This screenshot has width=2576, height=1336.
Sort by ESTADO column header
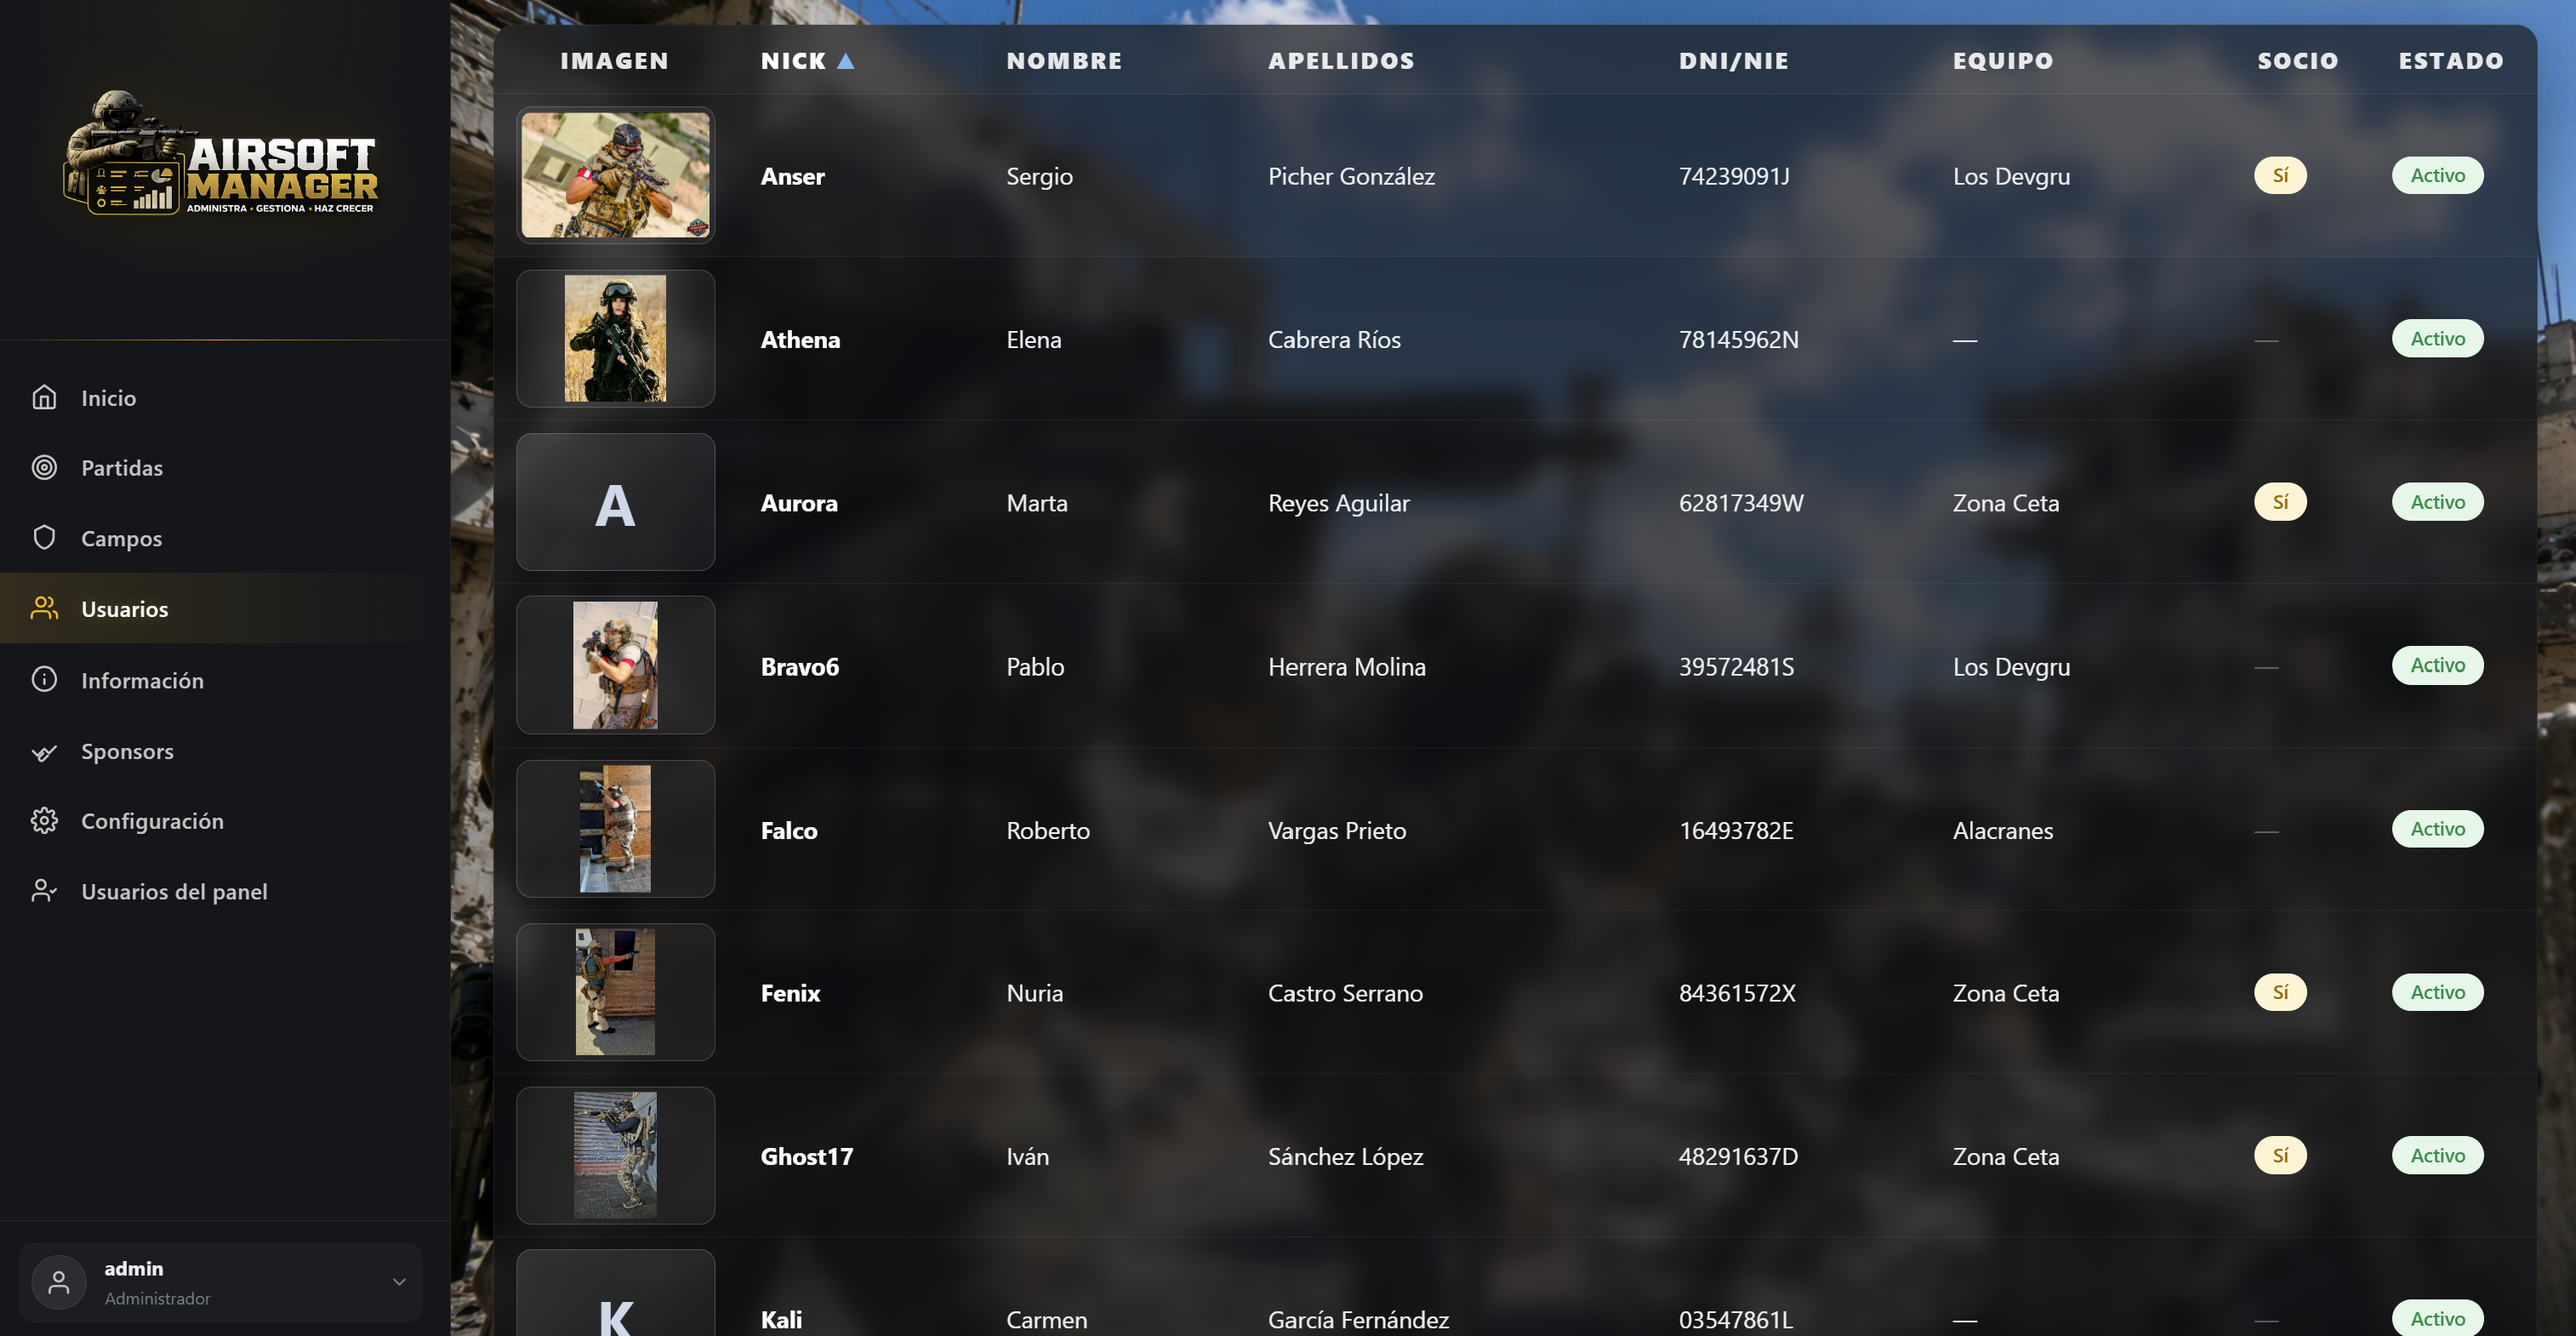(x=2451, y=61)
